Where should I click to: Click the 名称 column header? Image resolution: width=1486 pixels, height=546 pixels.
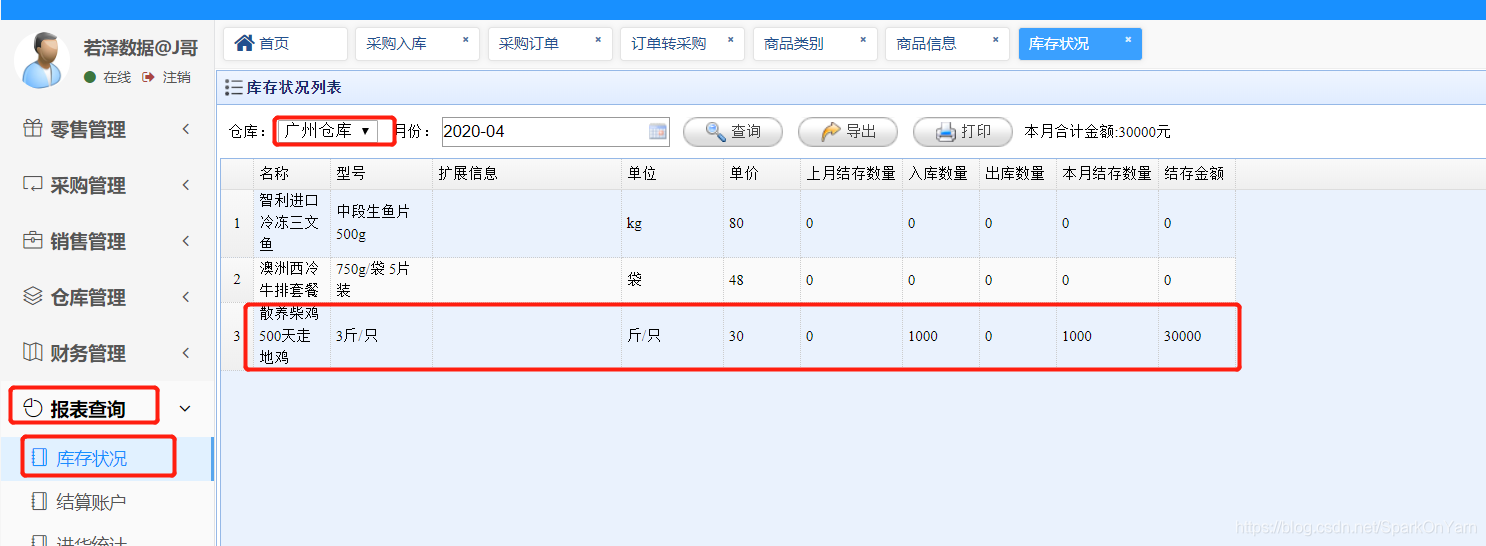point(291,174)
